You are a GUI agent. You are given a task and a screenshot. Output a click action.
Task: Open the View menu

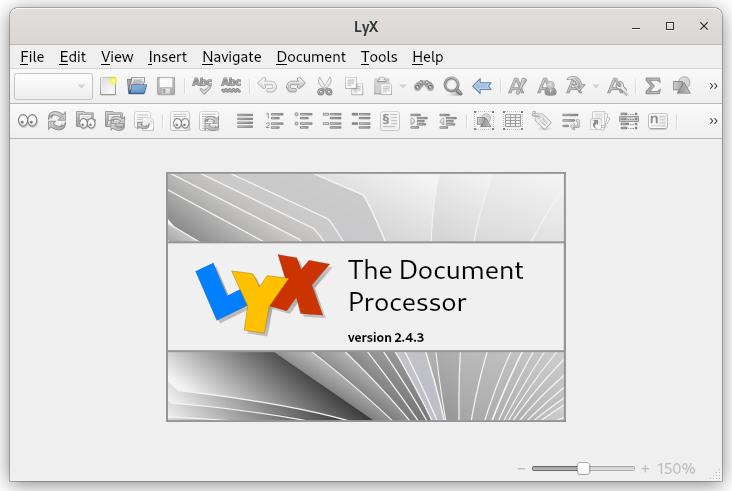[x=117, y=57]
